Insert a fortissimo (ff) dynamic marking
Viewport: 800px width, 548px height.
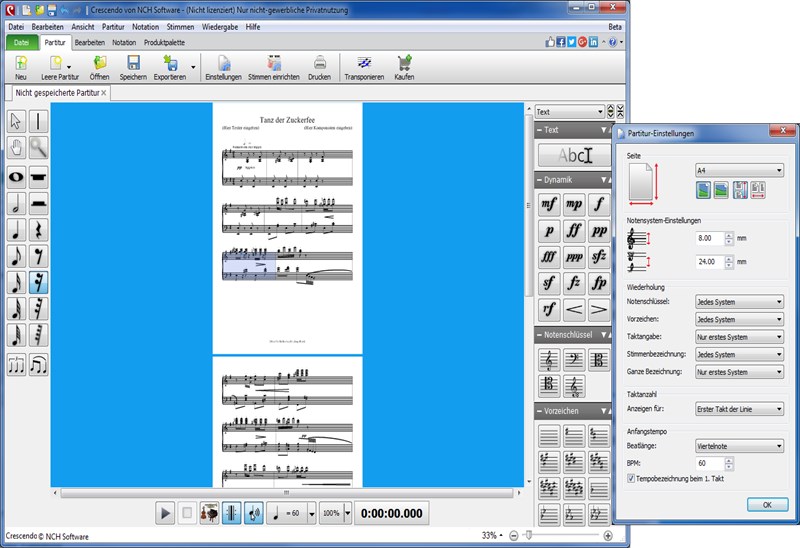pos(573,231)
